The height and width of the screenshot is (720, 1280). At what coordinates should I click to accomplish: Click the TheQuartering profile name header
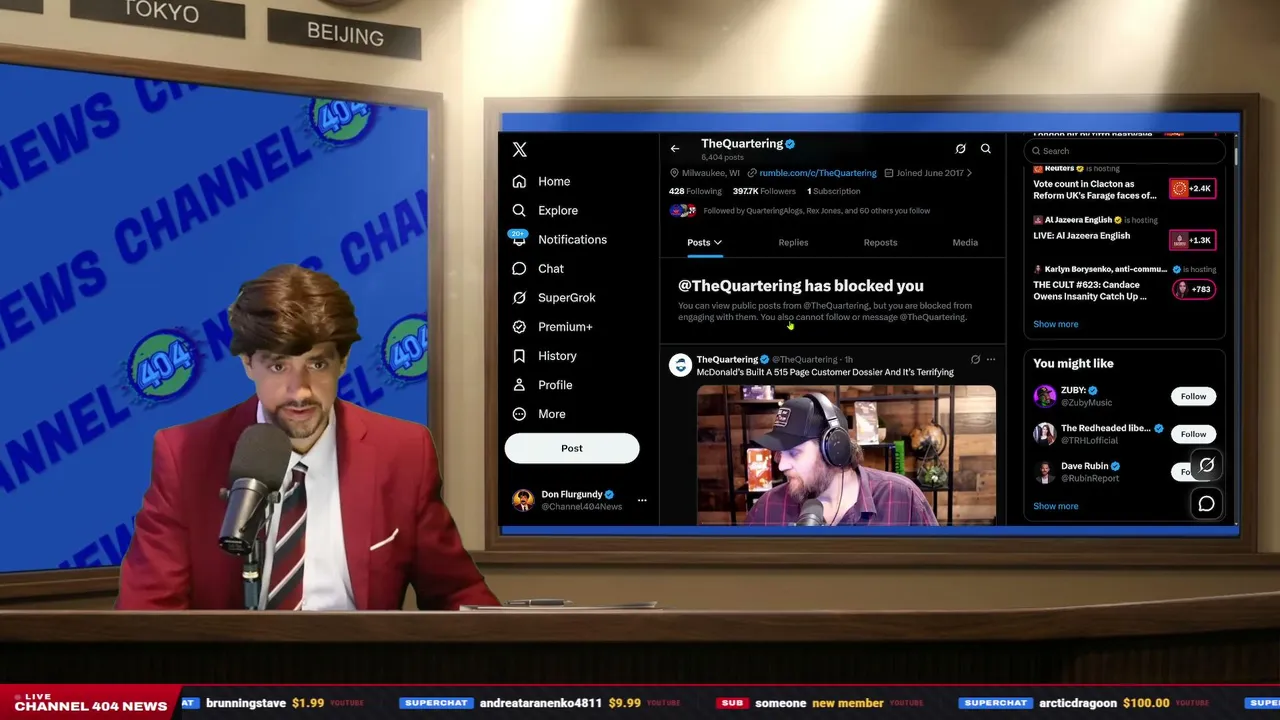tap(742, 144)
